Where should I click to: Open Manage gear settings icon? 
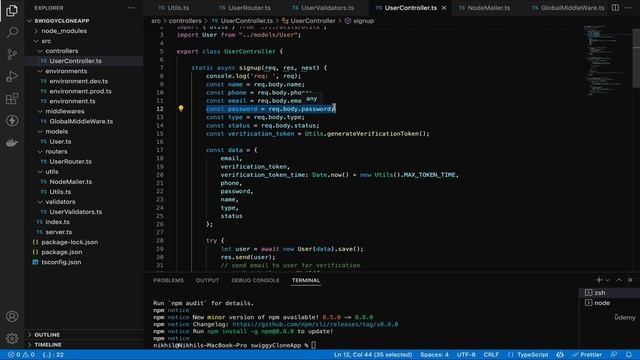[x=12, y=338]
